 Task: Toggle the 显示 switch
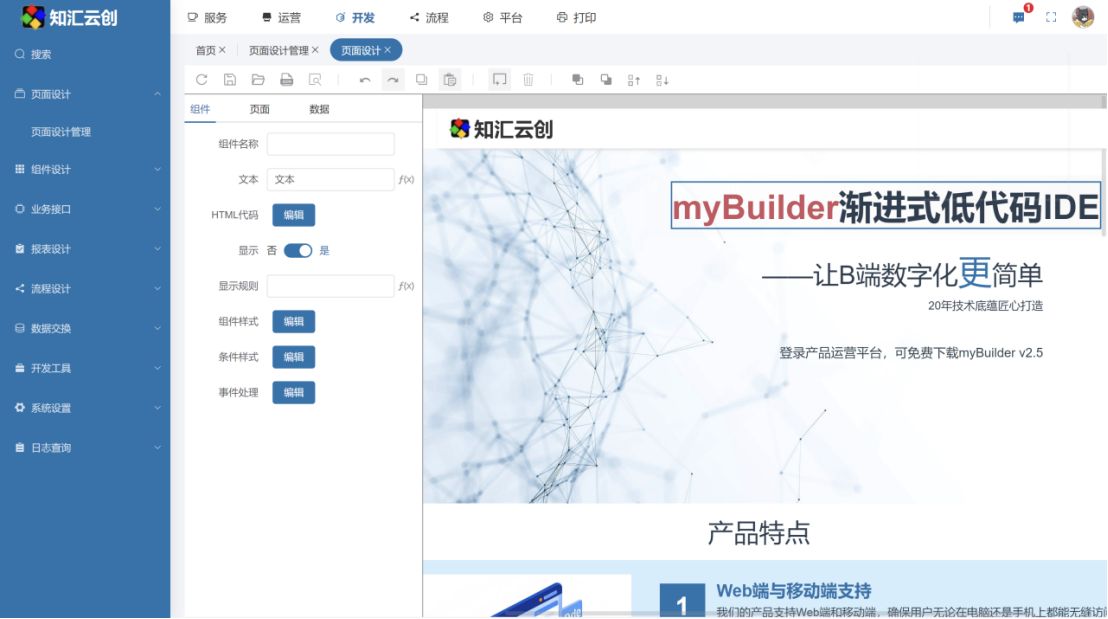[x=298, y=251]
